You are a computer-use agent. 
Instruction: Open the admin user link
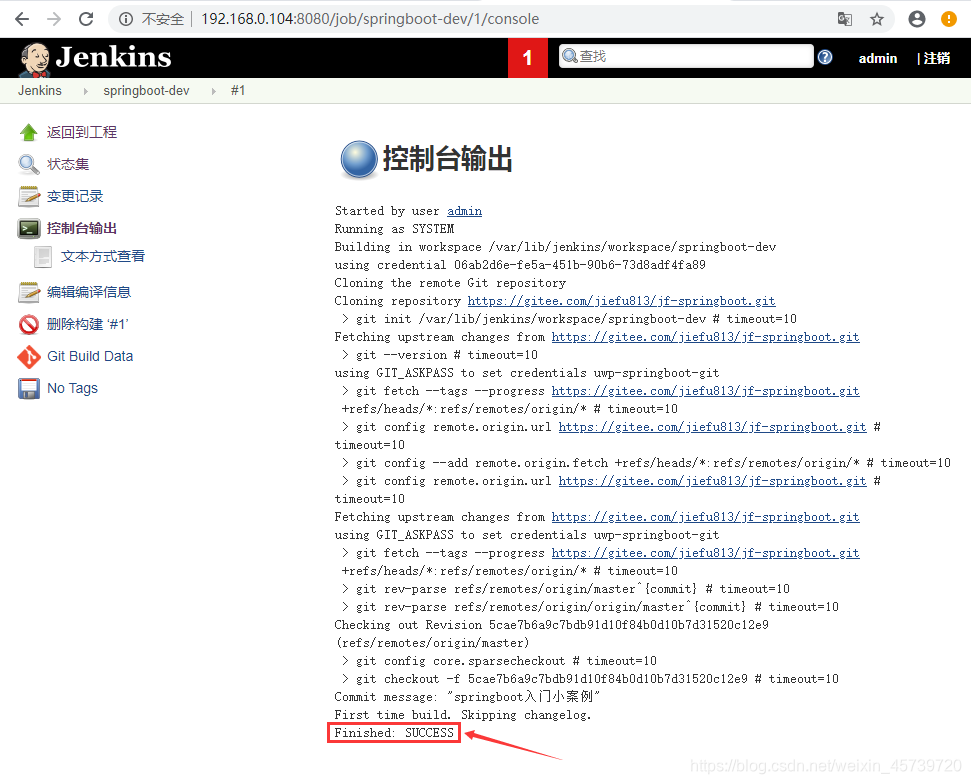coord(877,58)
